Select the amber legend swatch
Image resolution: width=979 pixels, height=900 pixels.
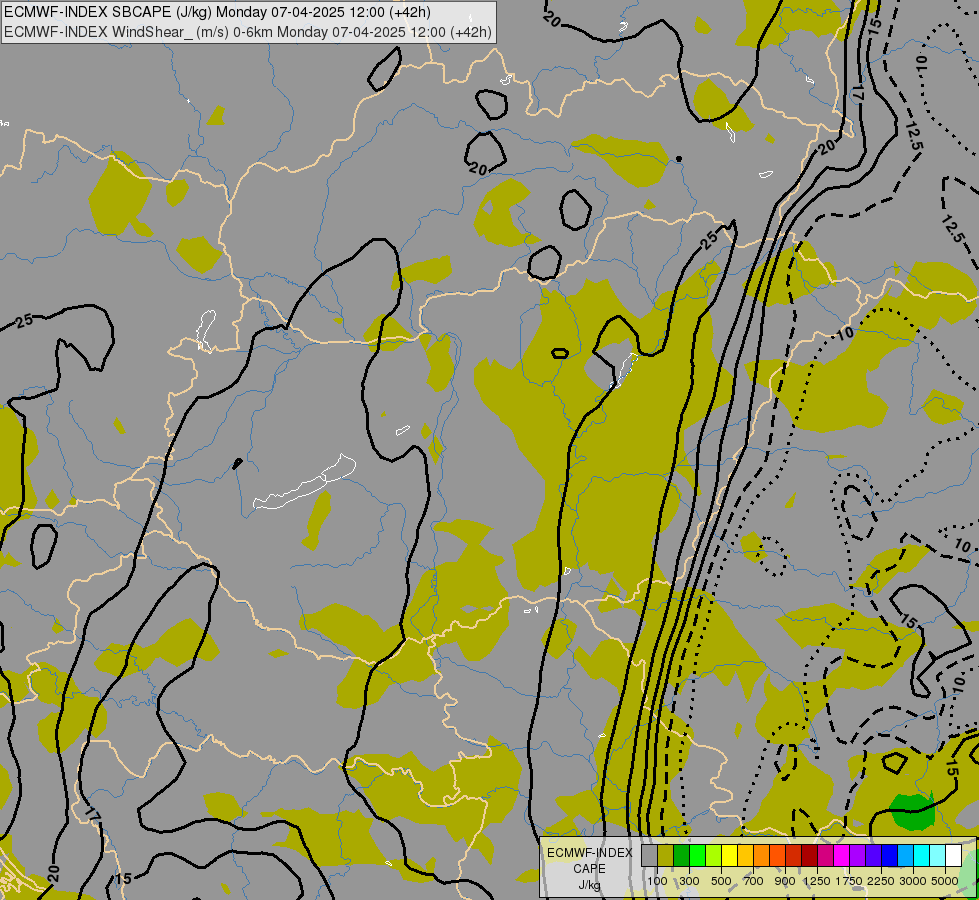pos(745,855)
